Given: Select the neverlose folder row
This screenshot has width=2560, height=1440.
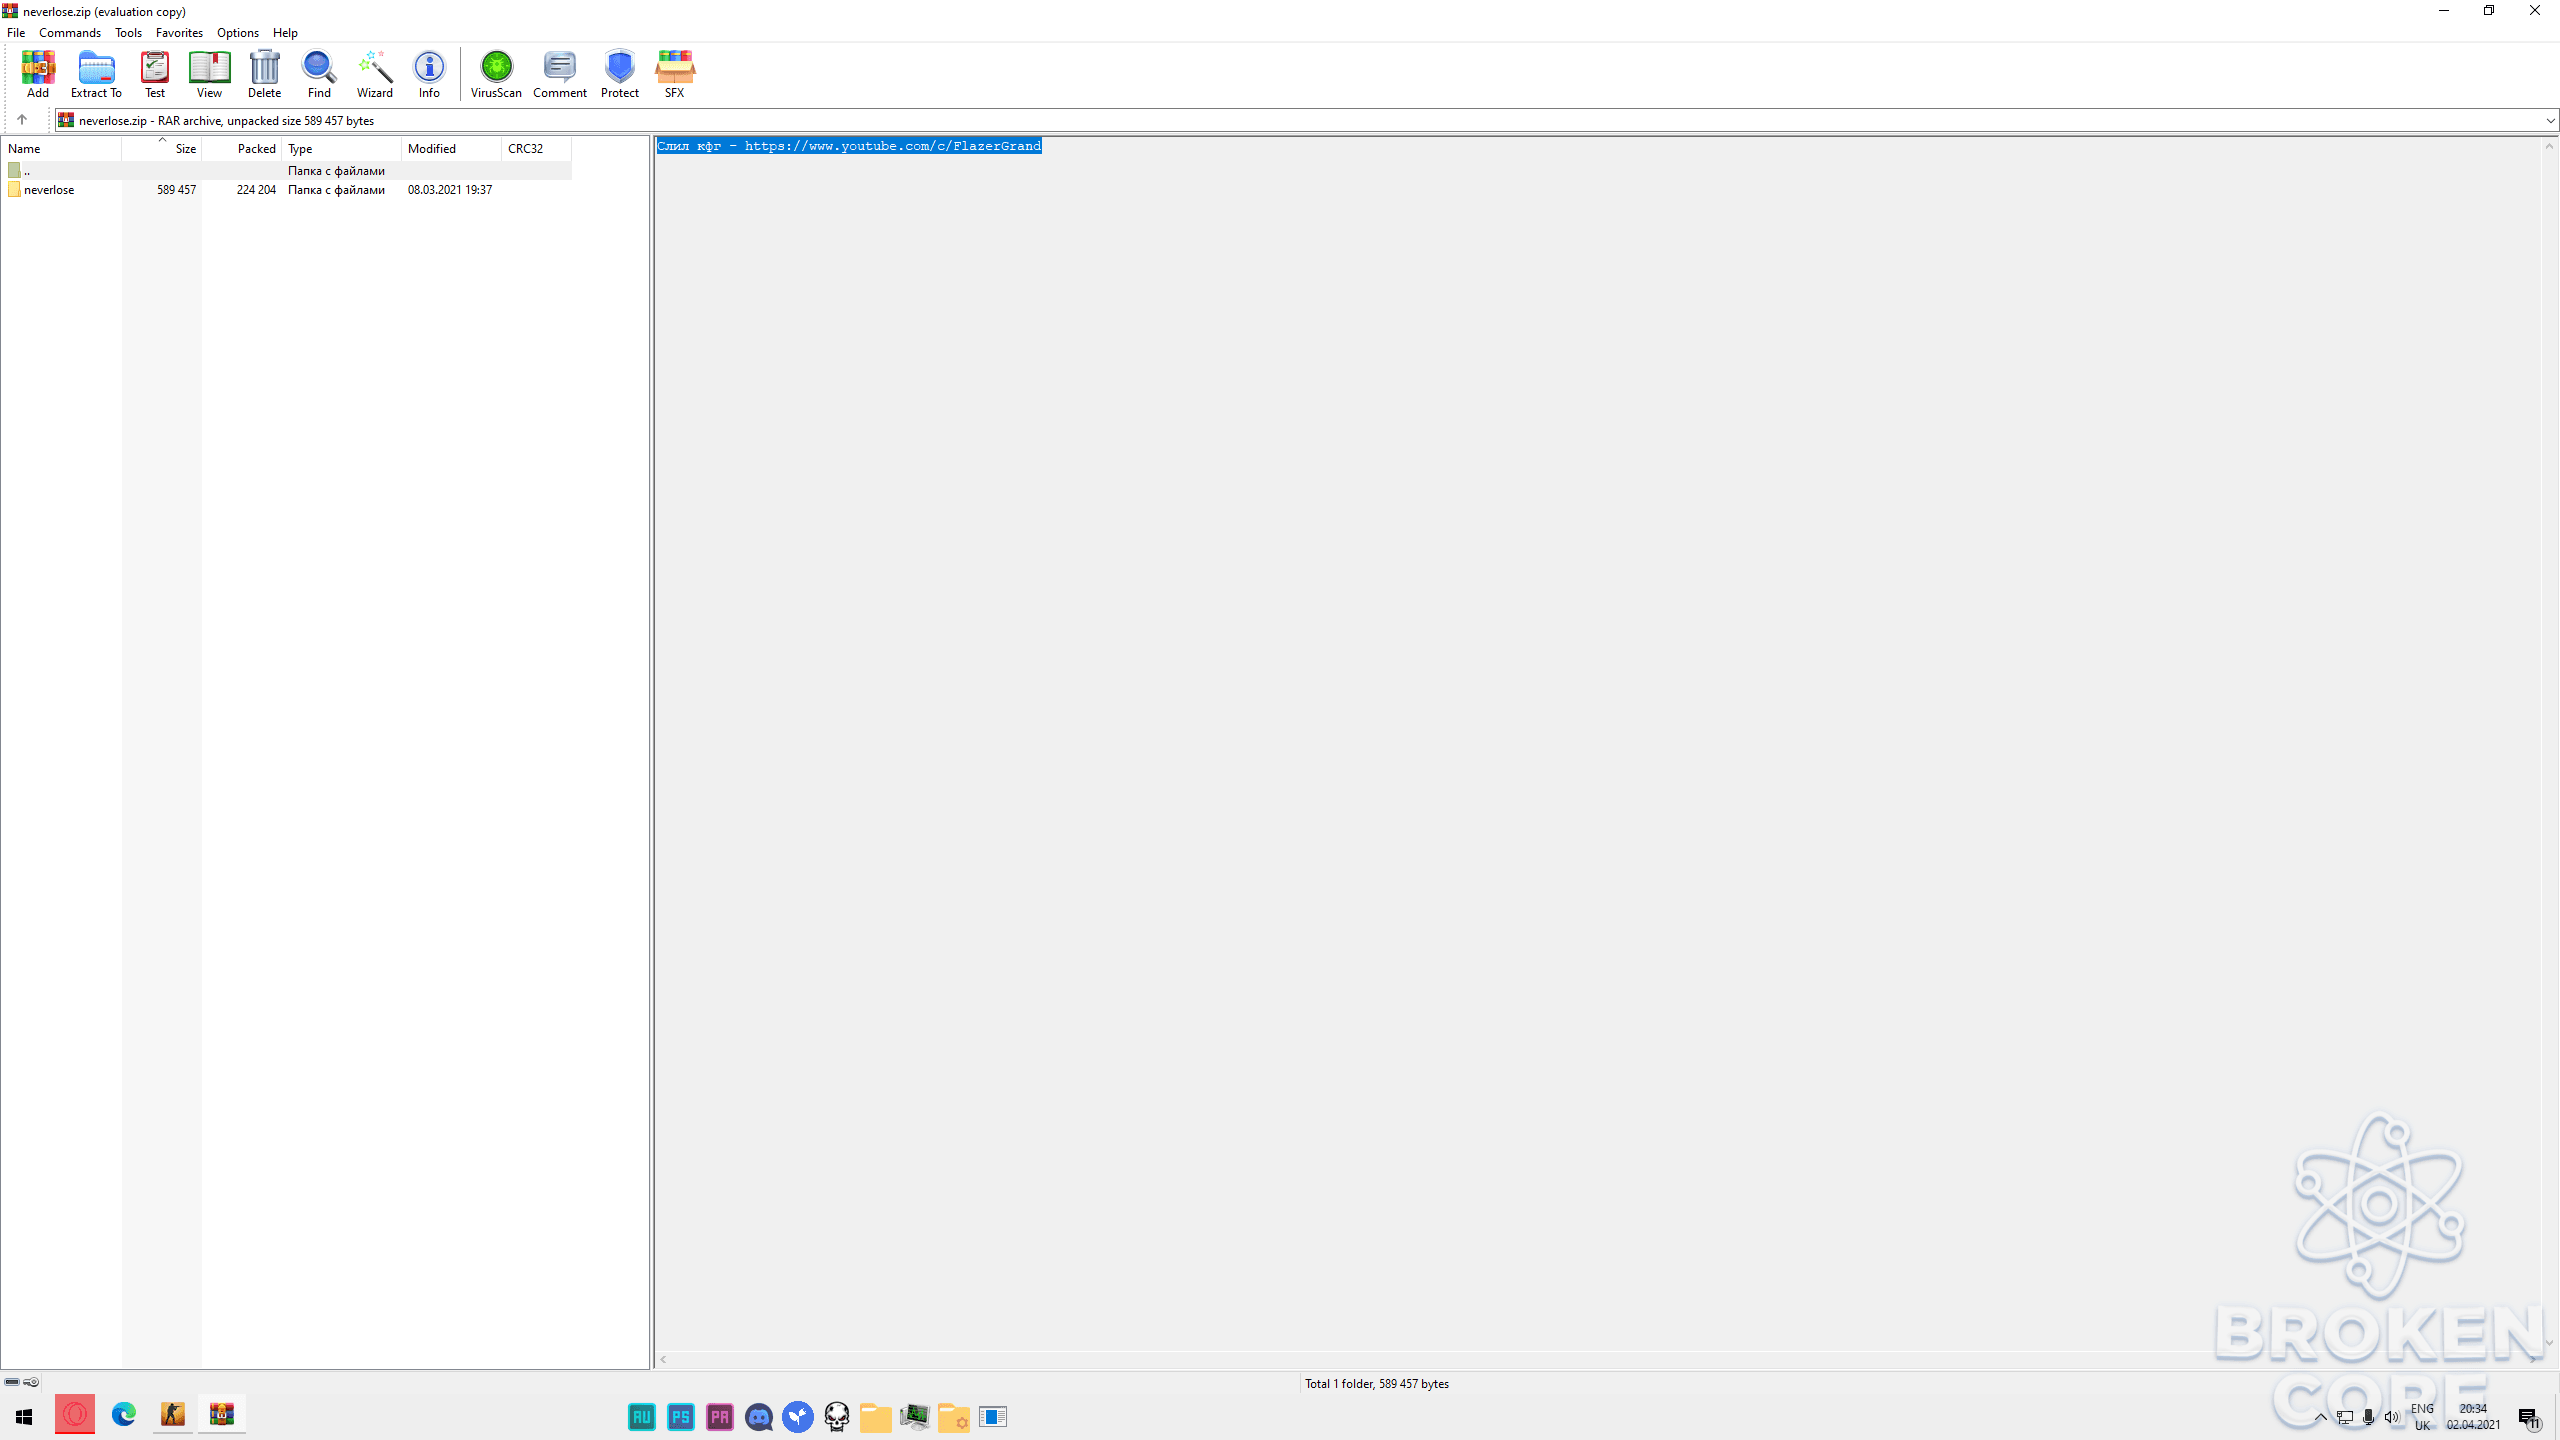Looking at the screenshot, I should (288, 190).
